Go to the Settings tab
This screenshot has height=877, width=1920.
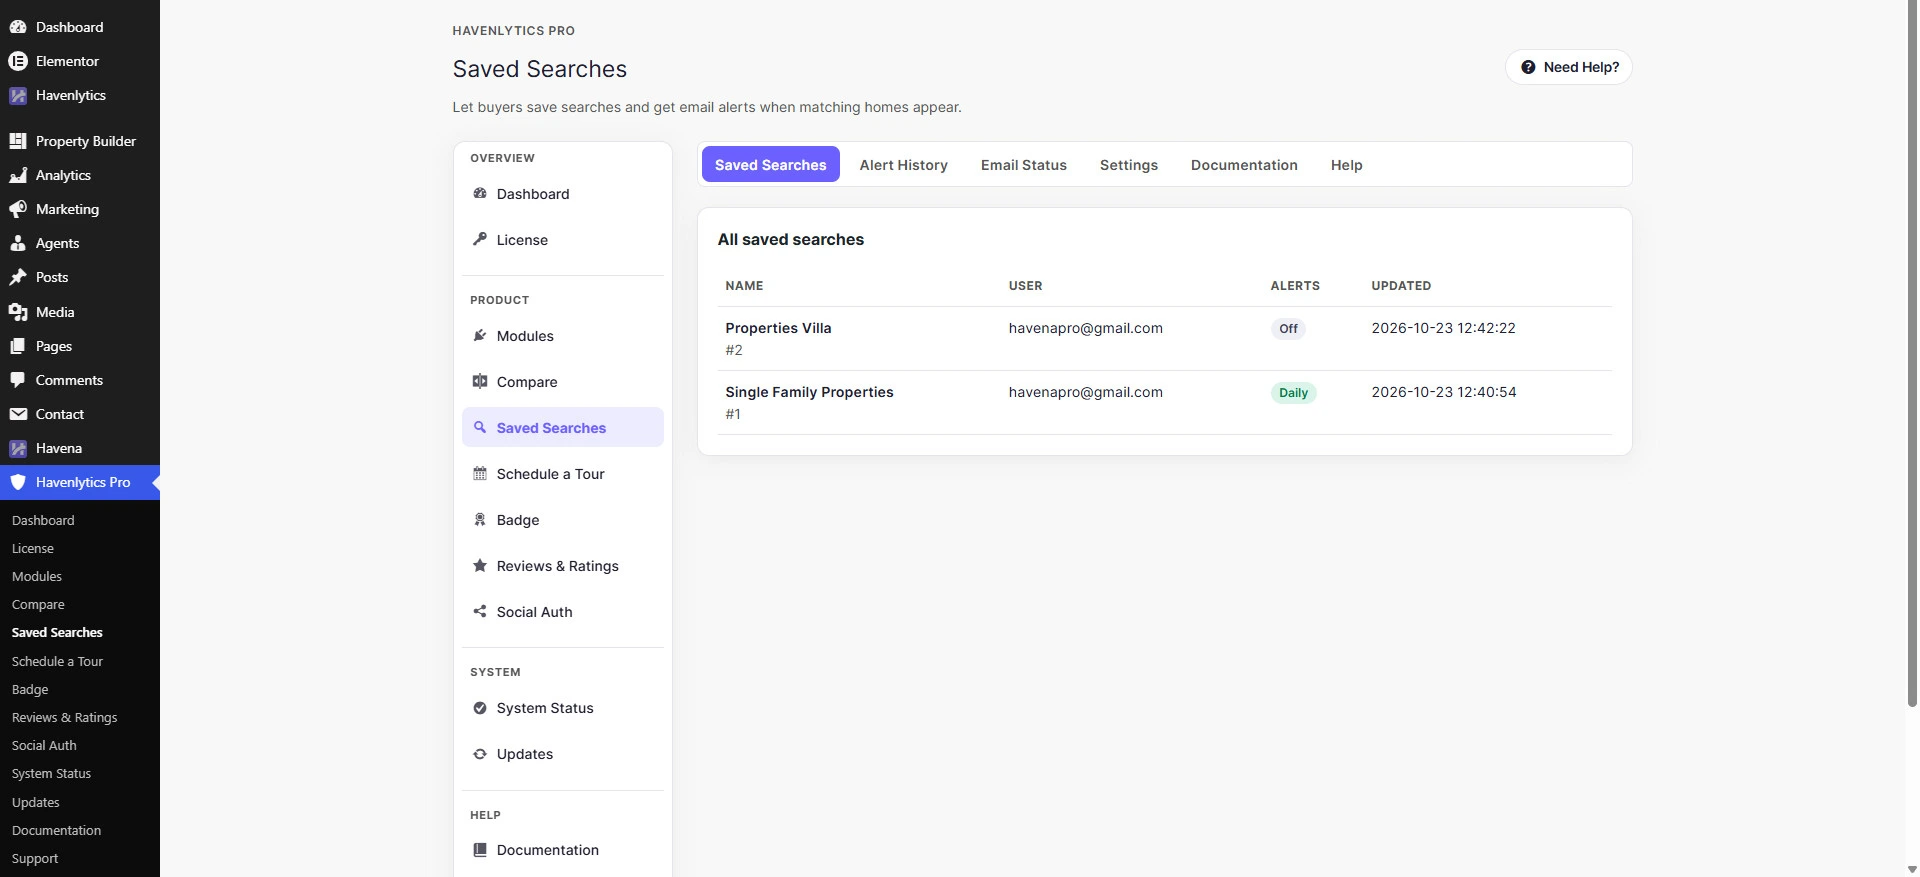point(1128,165)
